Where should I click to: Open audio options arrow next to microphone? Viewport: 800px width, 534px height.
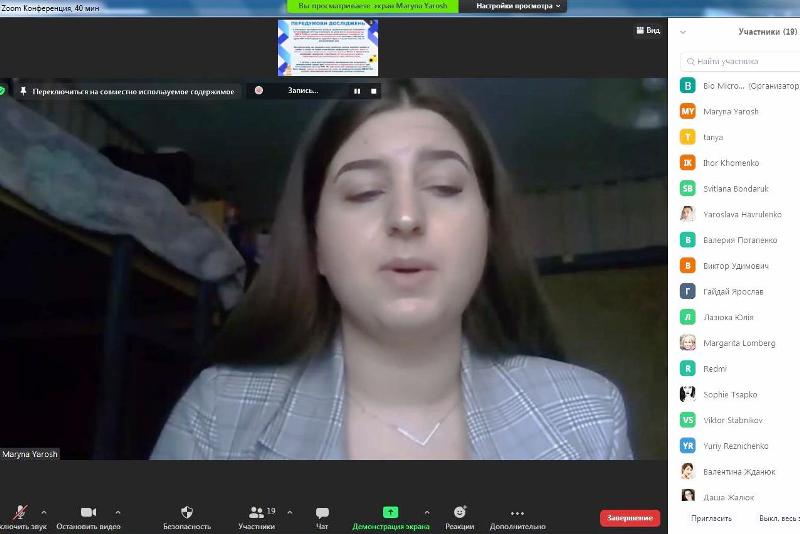tap(44, 512)
